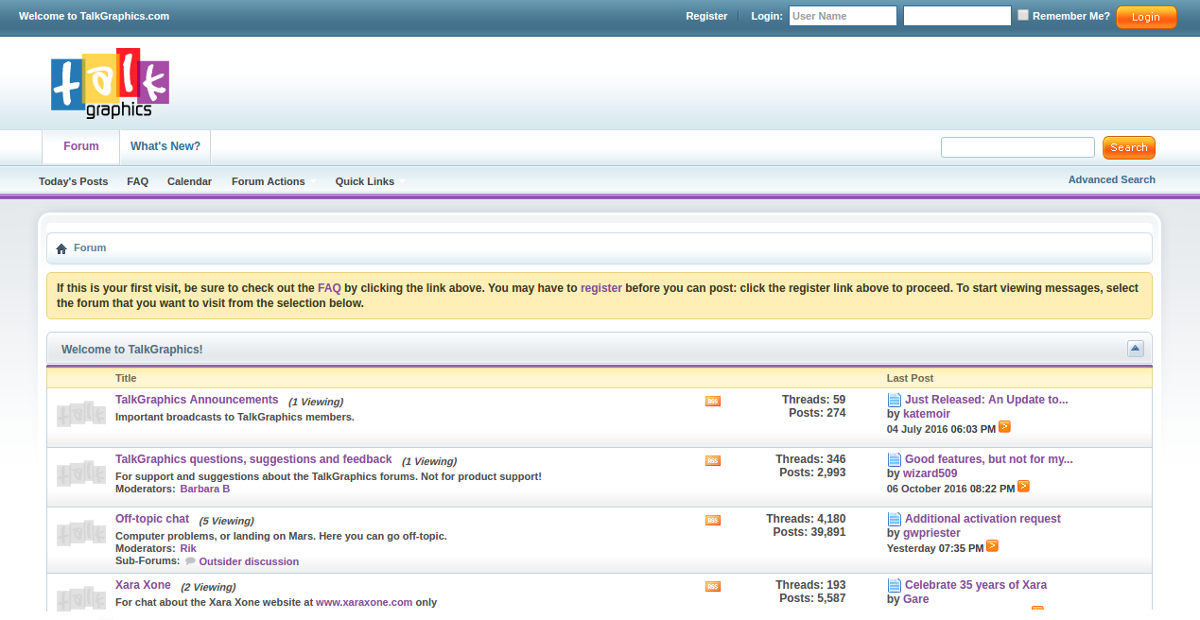Image resolution: width=1200 pixels, height=620 pixels.
Task: Open RSS feed for TalkGraphics Announcements
Action: 712,401
